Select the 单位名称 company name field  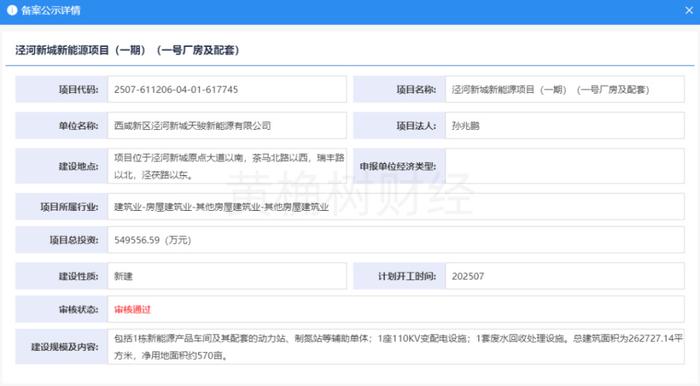click(227, 125)
